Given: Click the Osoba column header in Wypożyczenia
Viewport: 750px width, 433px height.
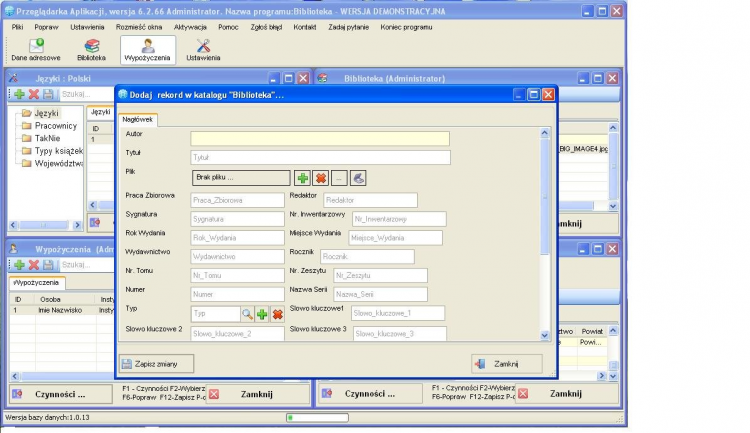Looking at the screenshot, I should [50, 300].
